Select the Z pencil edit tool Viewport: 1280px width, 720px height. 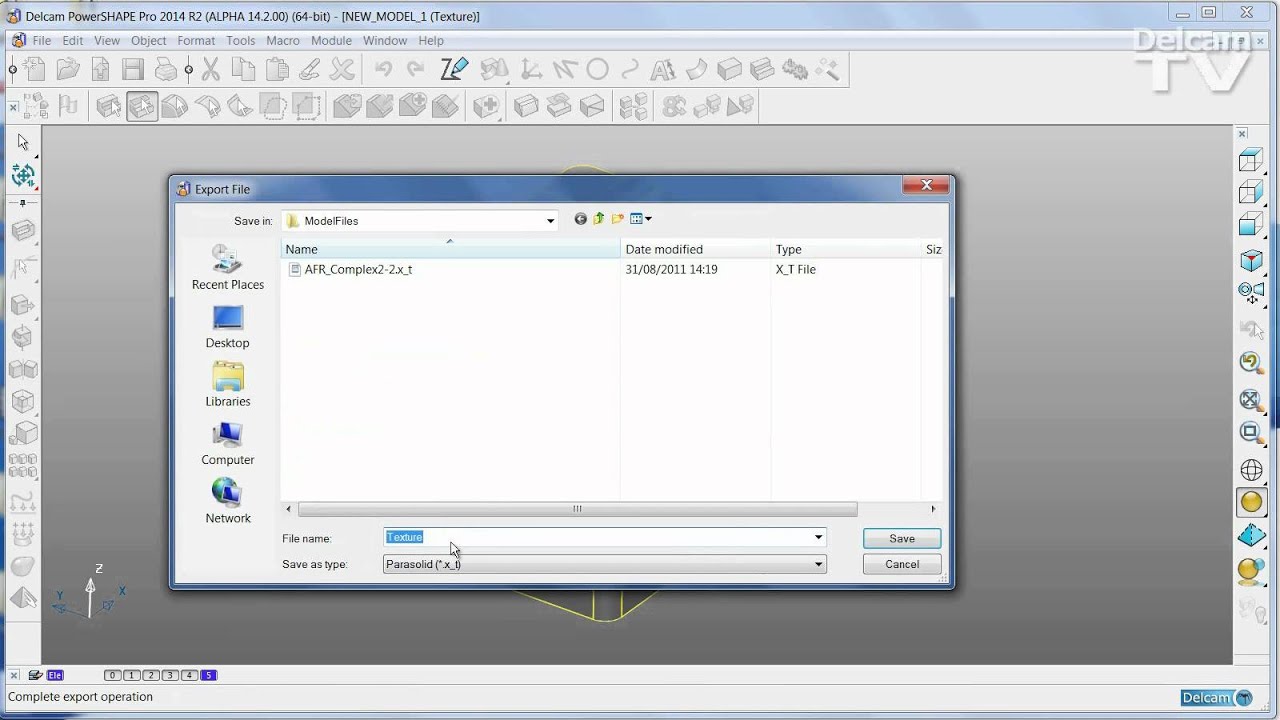point(454,69)
